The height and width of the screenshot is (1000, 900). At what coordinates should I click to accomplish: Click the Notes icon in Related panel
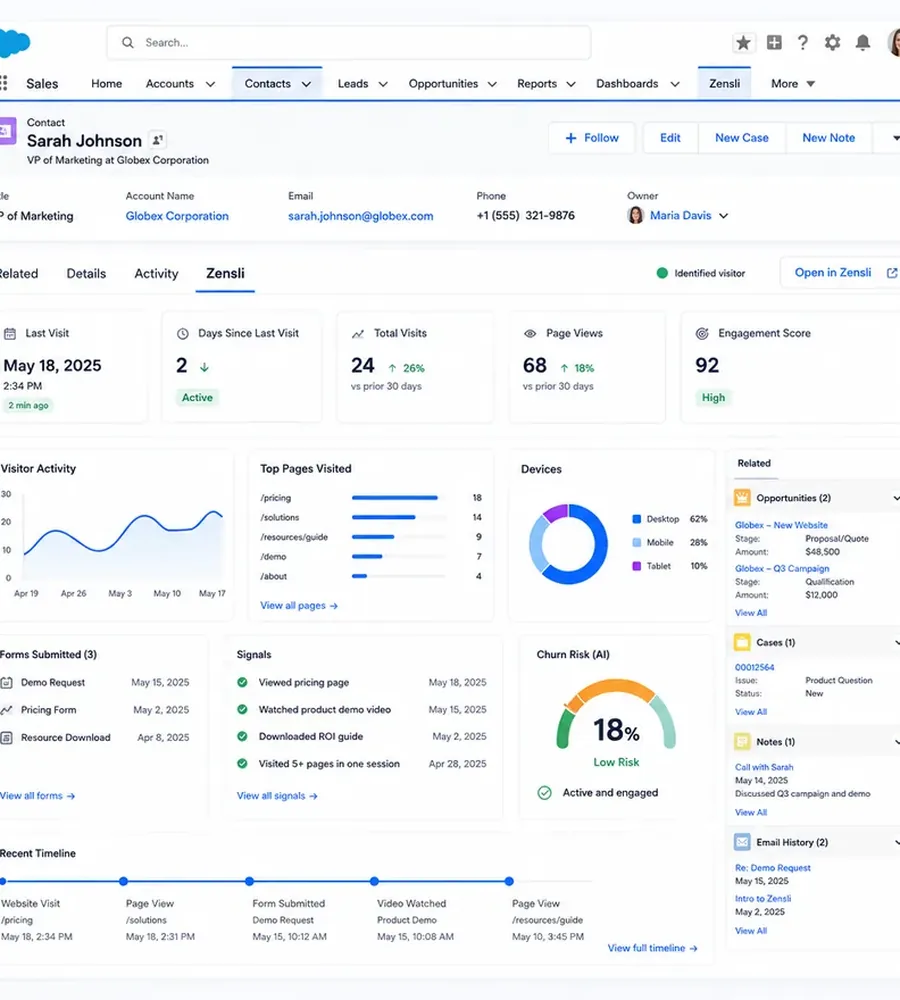pos(742,742)
